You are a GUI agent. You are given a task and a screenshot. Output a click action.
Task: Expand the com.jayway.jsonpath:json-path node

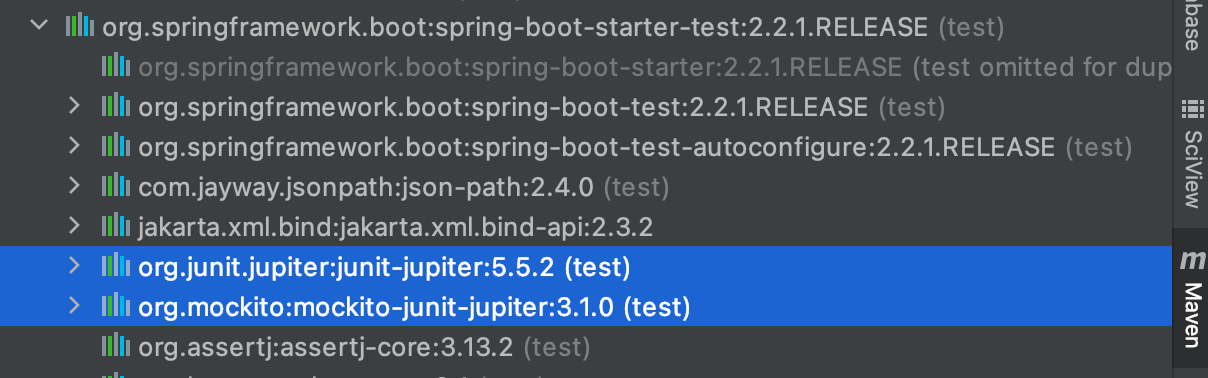(73, 186)
